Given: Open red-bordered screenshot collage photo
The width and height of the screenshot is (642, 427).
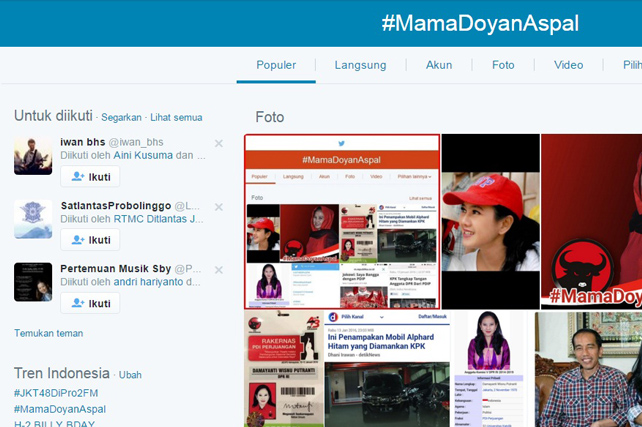Looking at the screenshot, I should click(x=342, y=221).
